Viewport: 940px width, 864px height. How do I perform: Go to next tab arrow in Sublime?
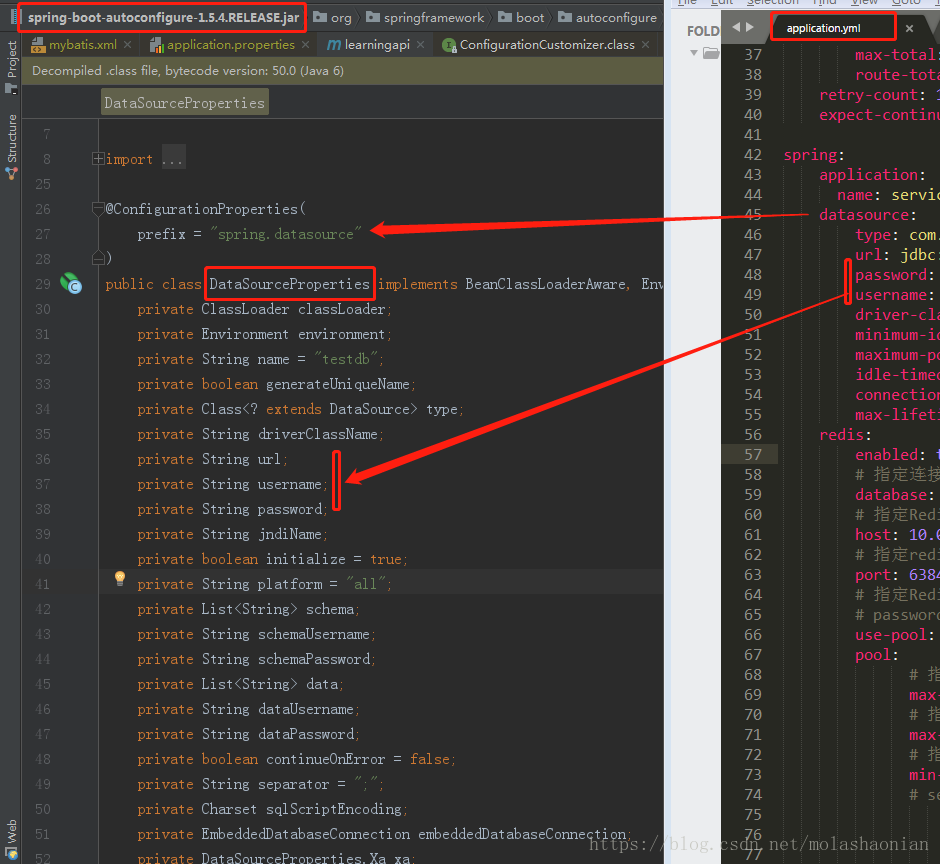(749, 27)
